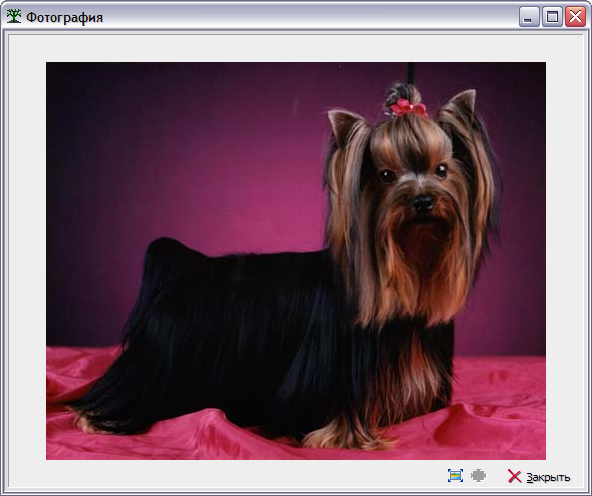Click the red X beside Закрыть
592x496 pixels.
coord(514,476)
